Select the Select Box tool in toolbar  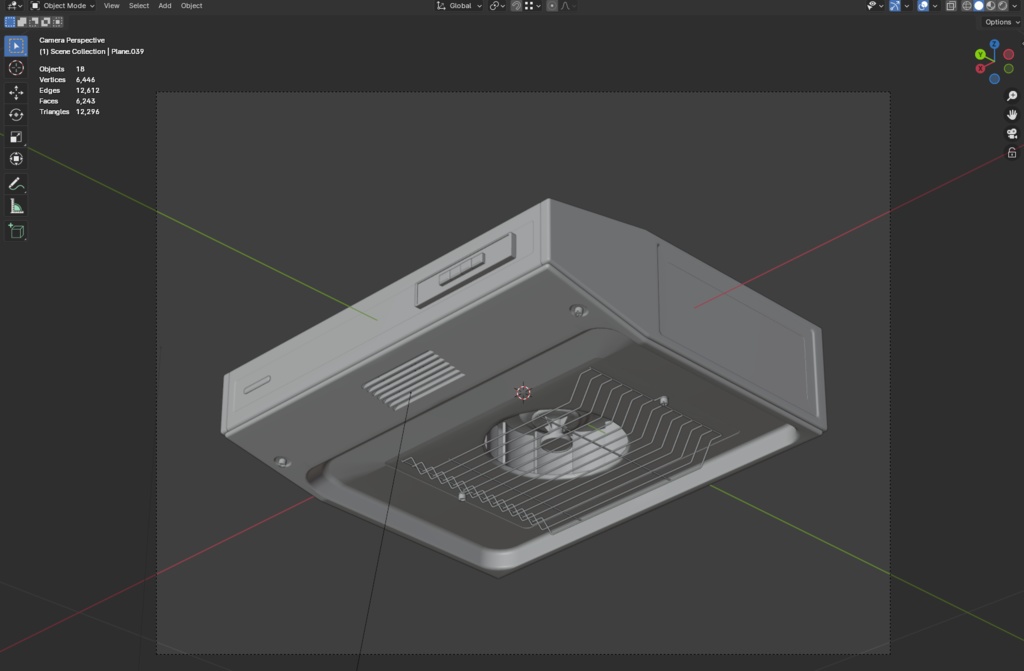pos(16,46)
